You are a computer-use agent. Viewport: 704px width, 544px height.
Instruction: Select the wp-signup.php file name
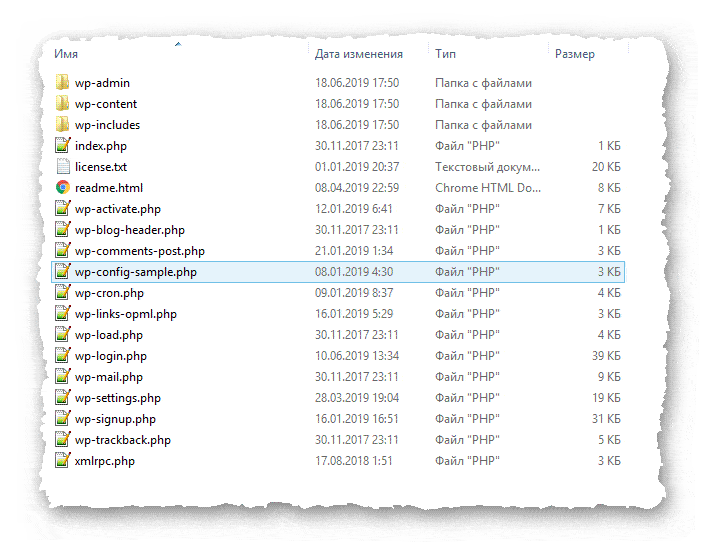[115, 419]
